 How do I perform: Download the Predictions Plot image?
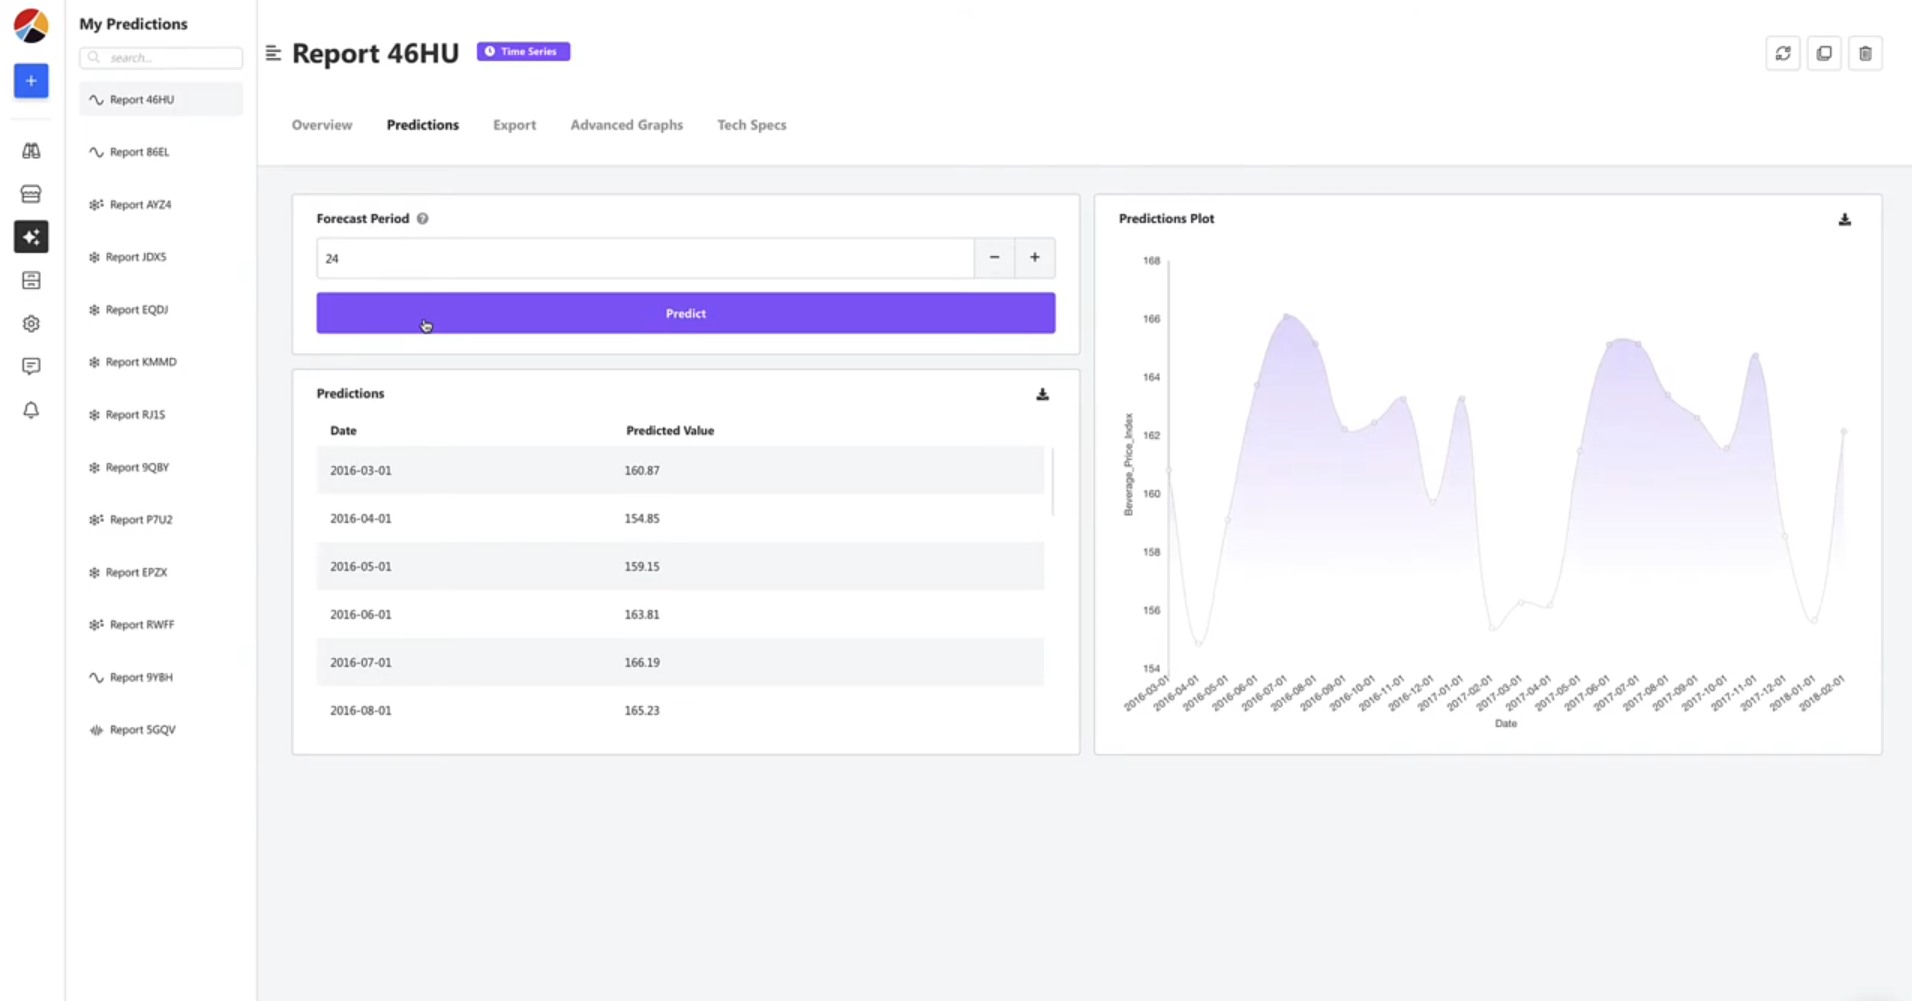pyautogui.click(x=1845, y=219)
